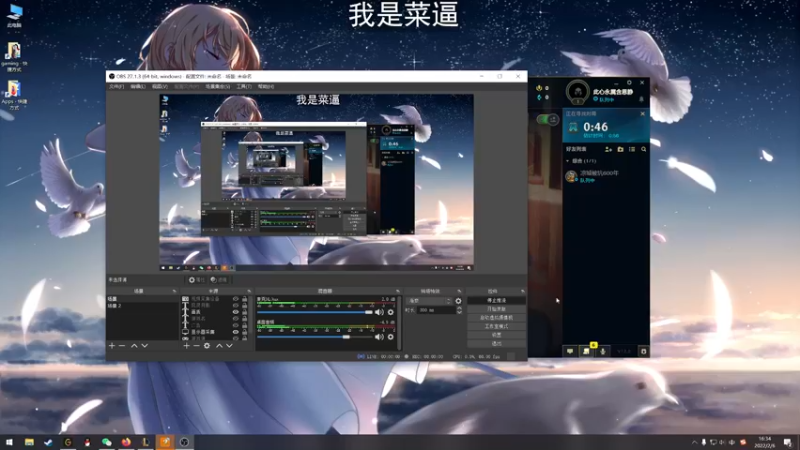Click the microphone icon in League client footer
Screen dimensions: 800x450
(603, 351)
